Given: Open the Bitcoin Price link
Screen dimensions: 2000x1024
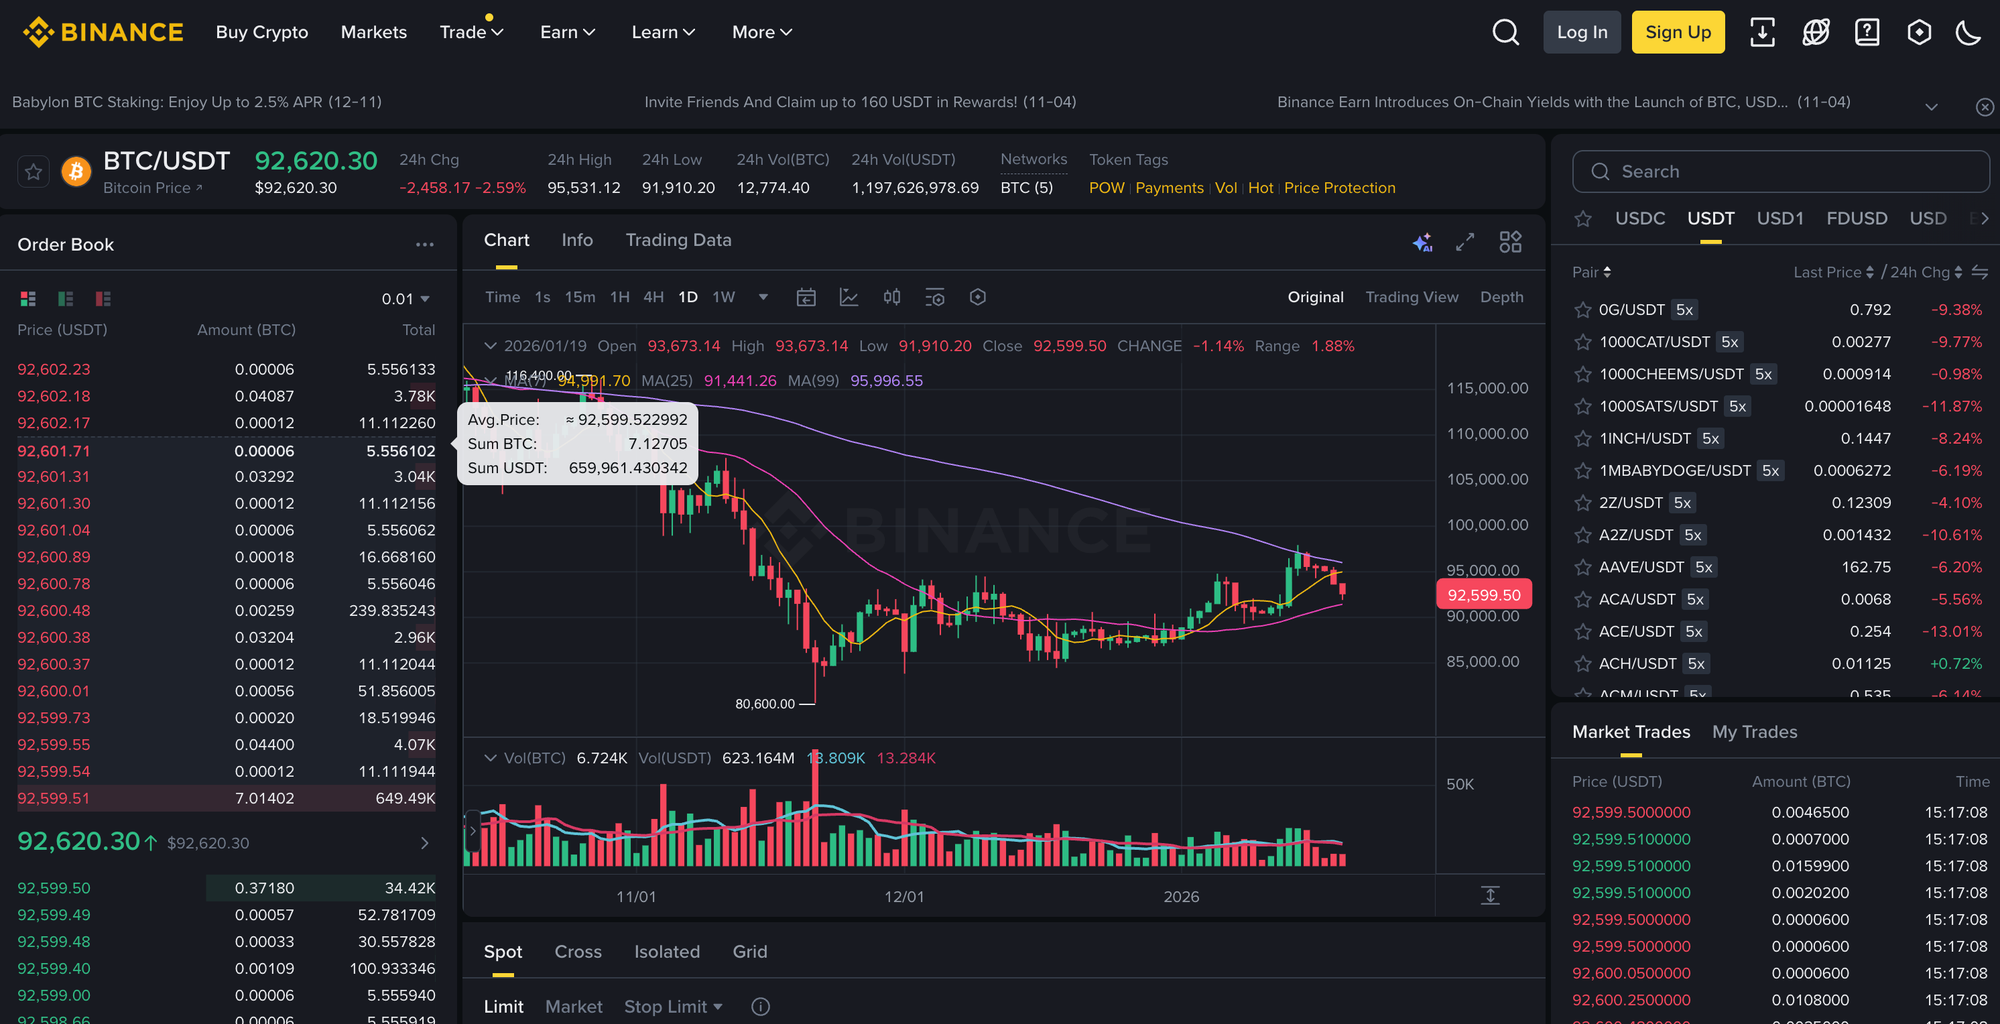Looking at the screenshot, I should coord(152,188).
